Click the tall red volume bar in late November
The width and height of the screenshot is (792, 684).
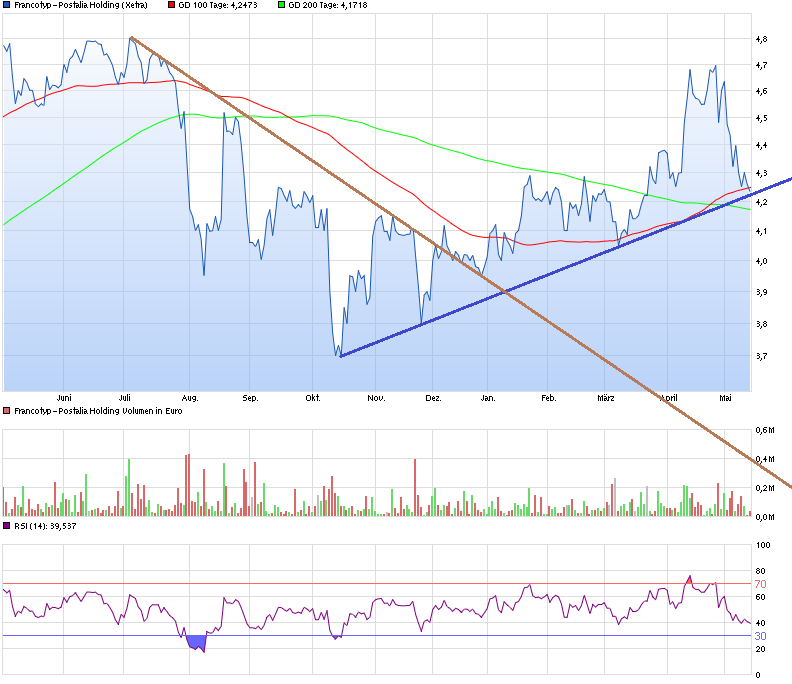(415, 487)
